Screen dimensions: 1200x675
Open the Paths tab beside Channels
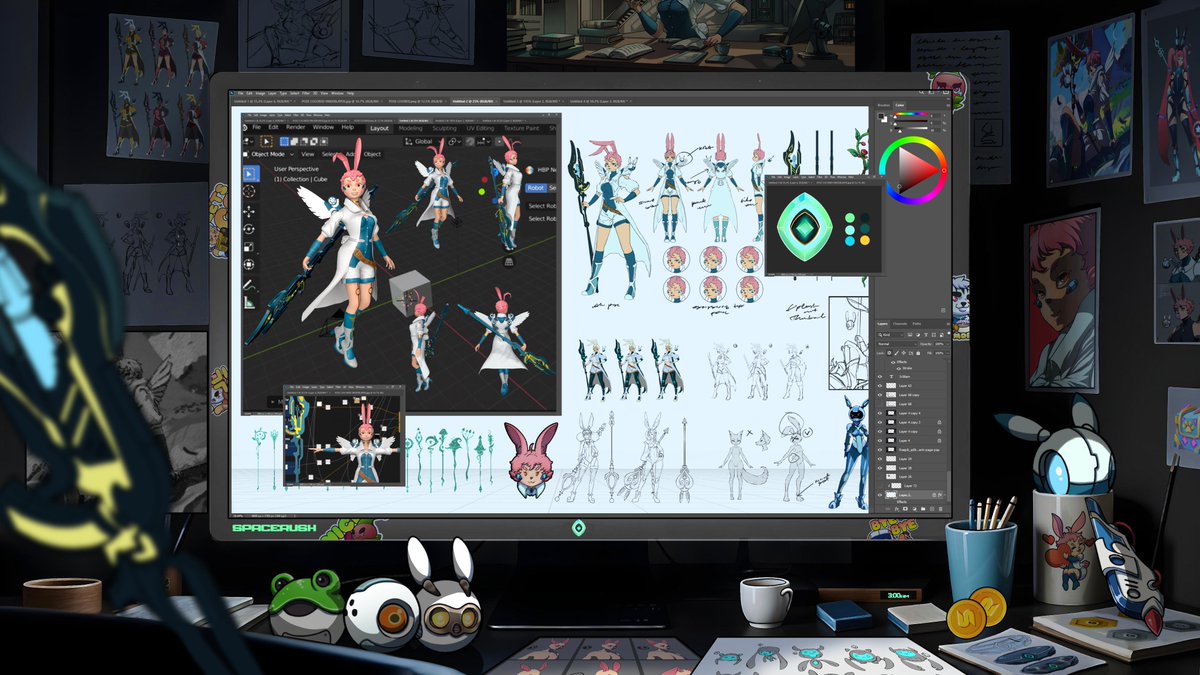point(917,324)
